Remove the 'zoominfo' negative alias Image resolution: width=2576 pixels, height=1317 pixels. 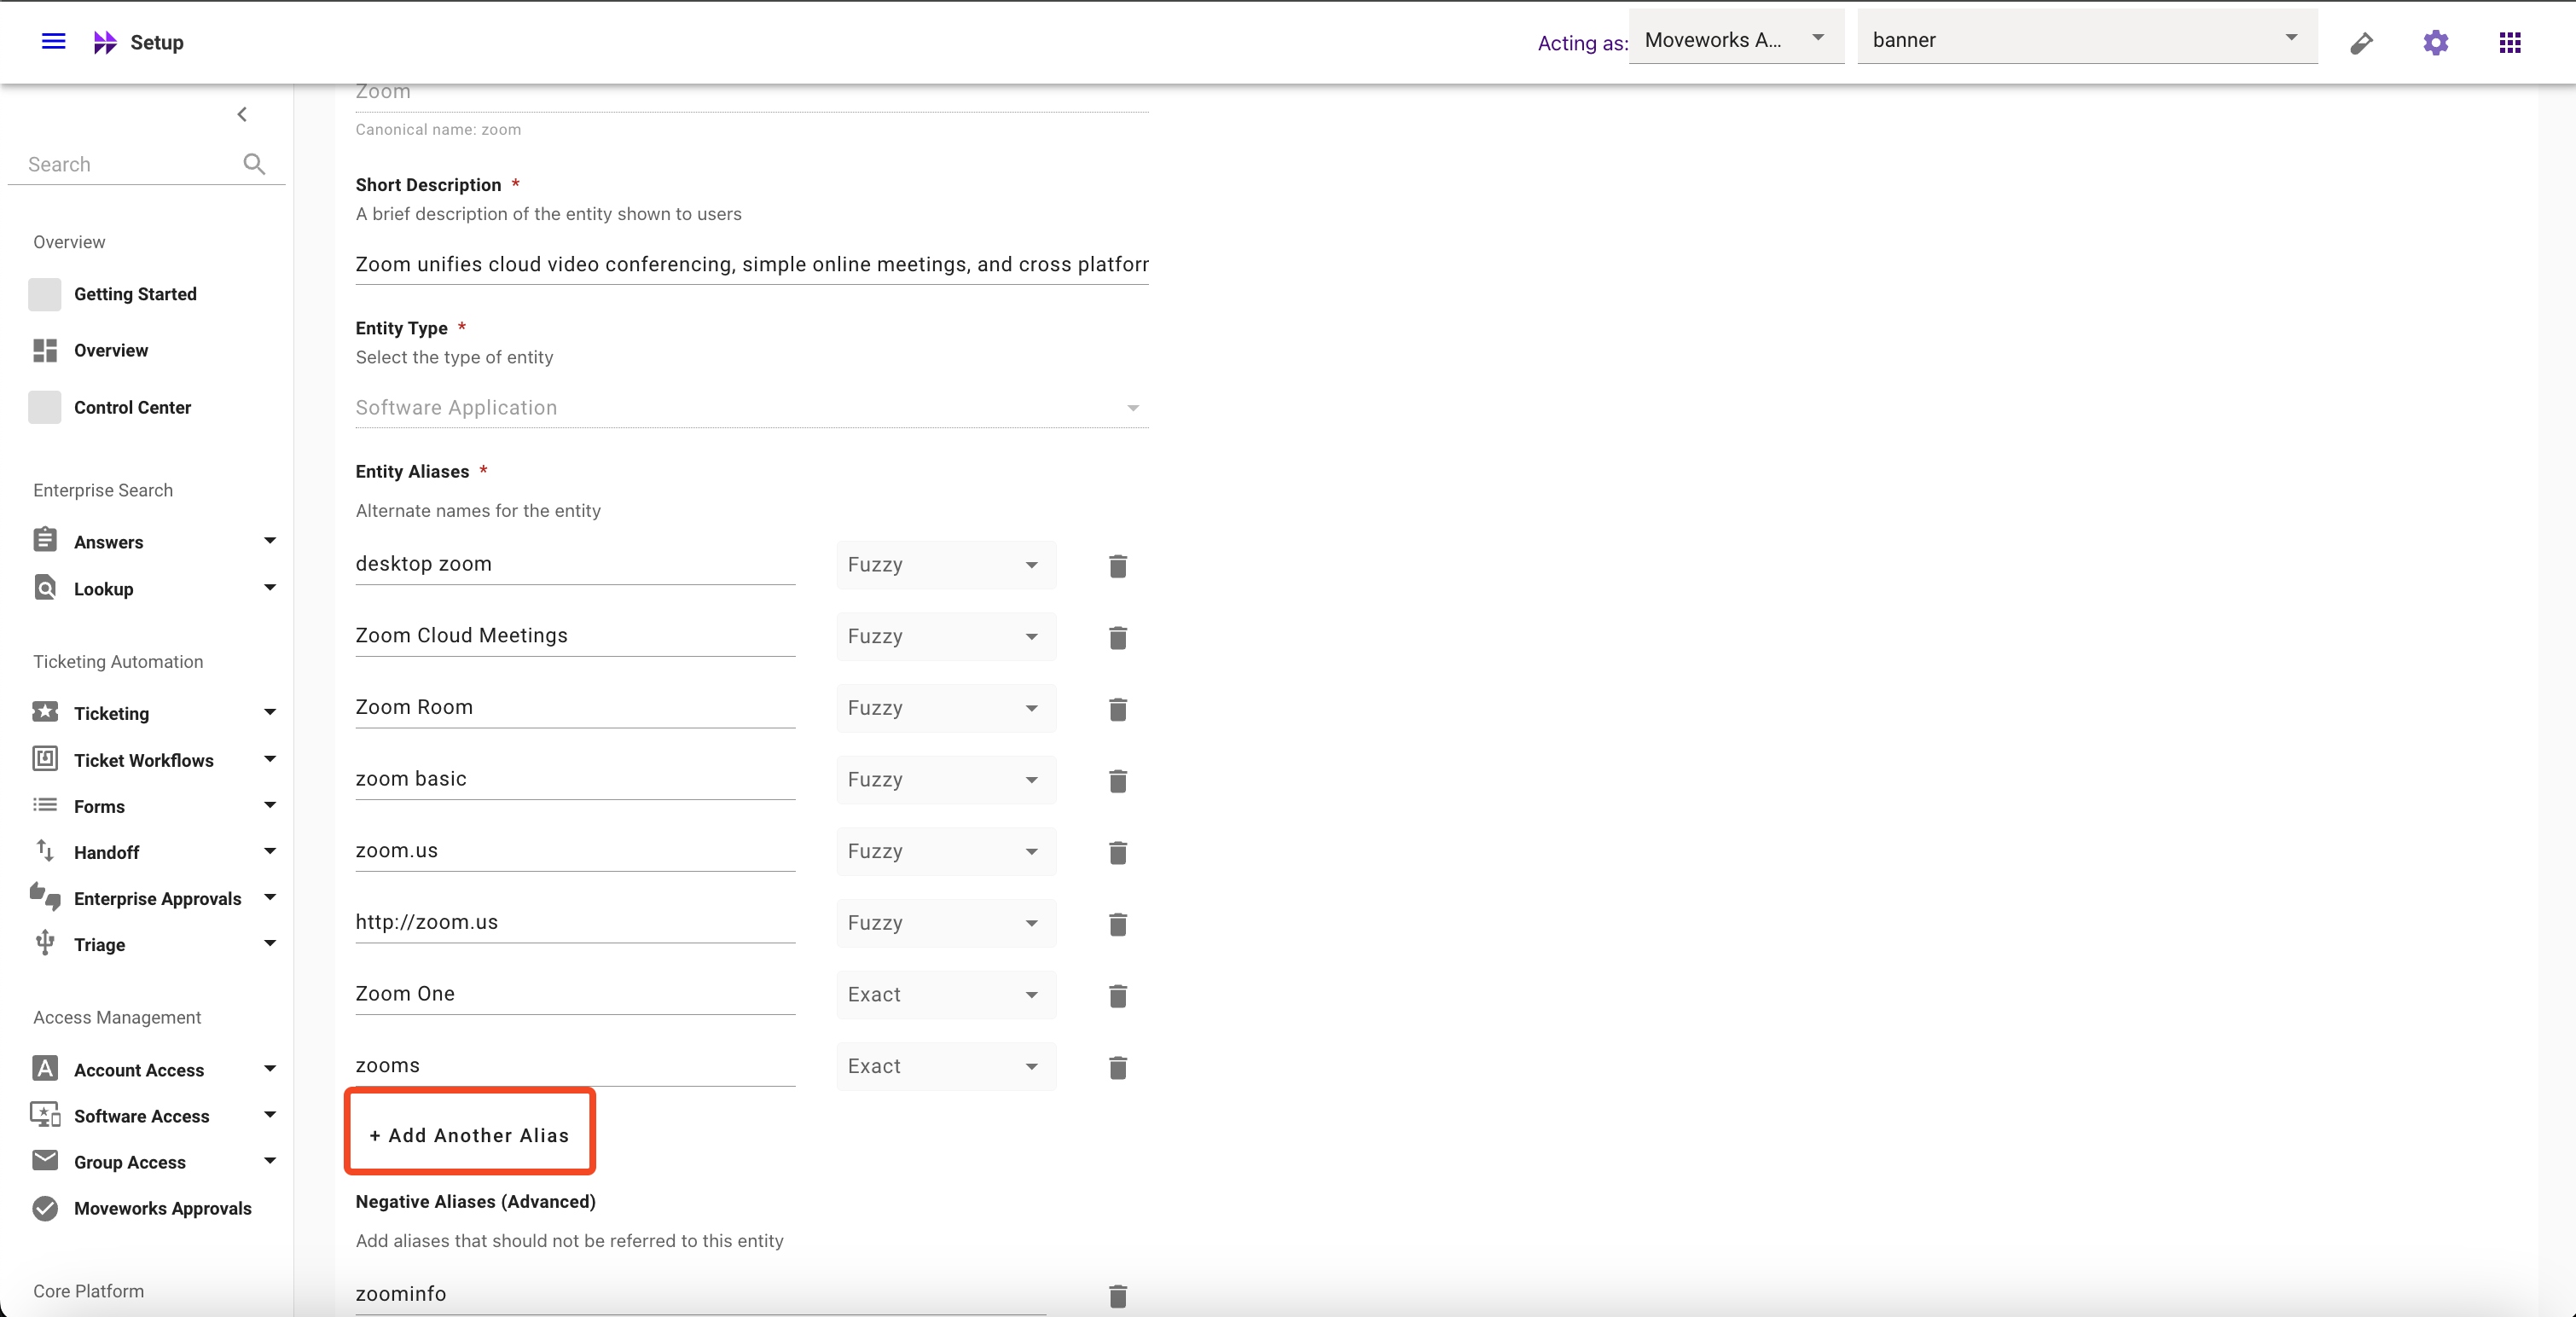coord(1117,1296)
